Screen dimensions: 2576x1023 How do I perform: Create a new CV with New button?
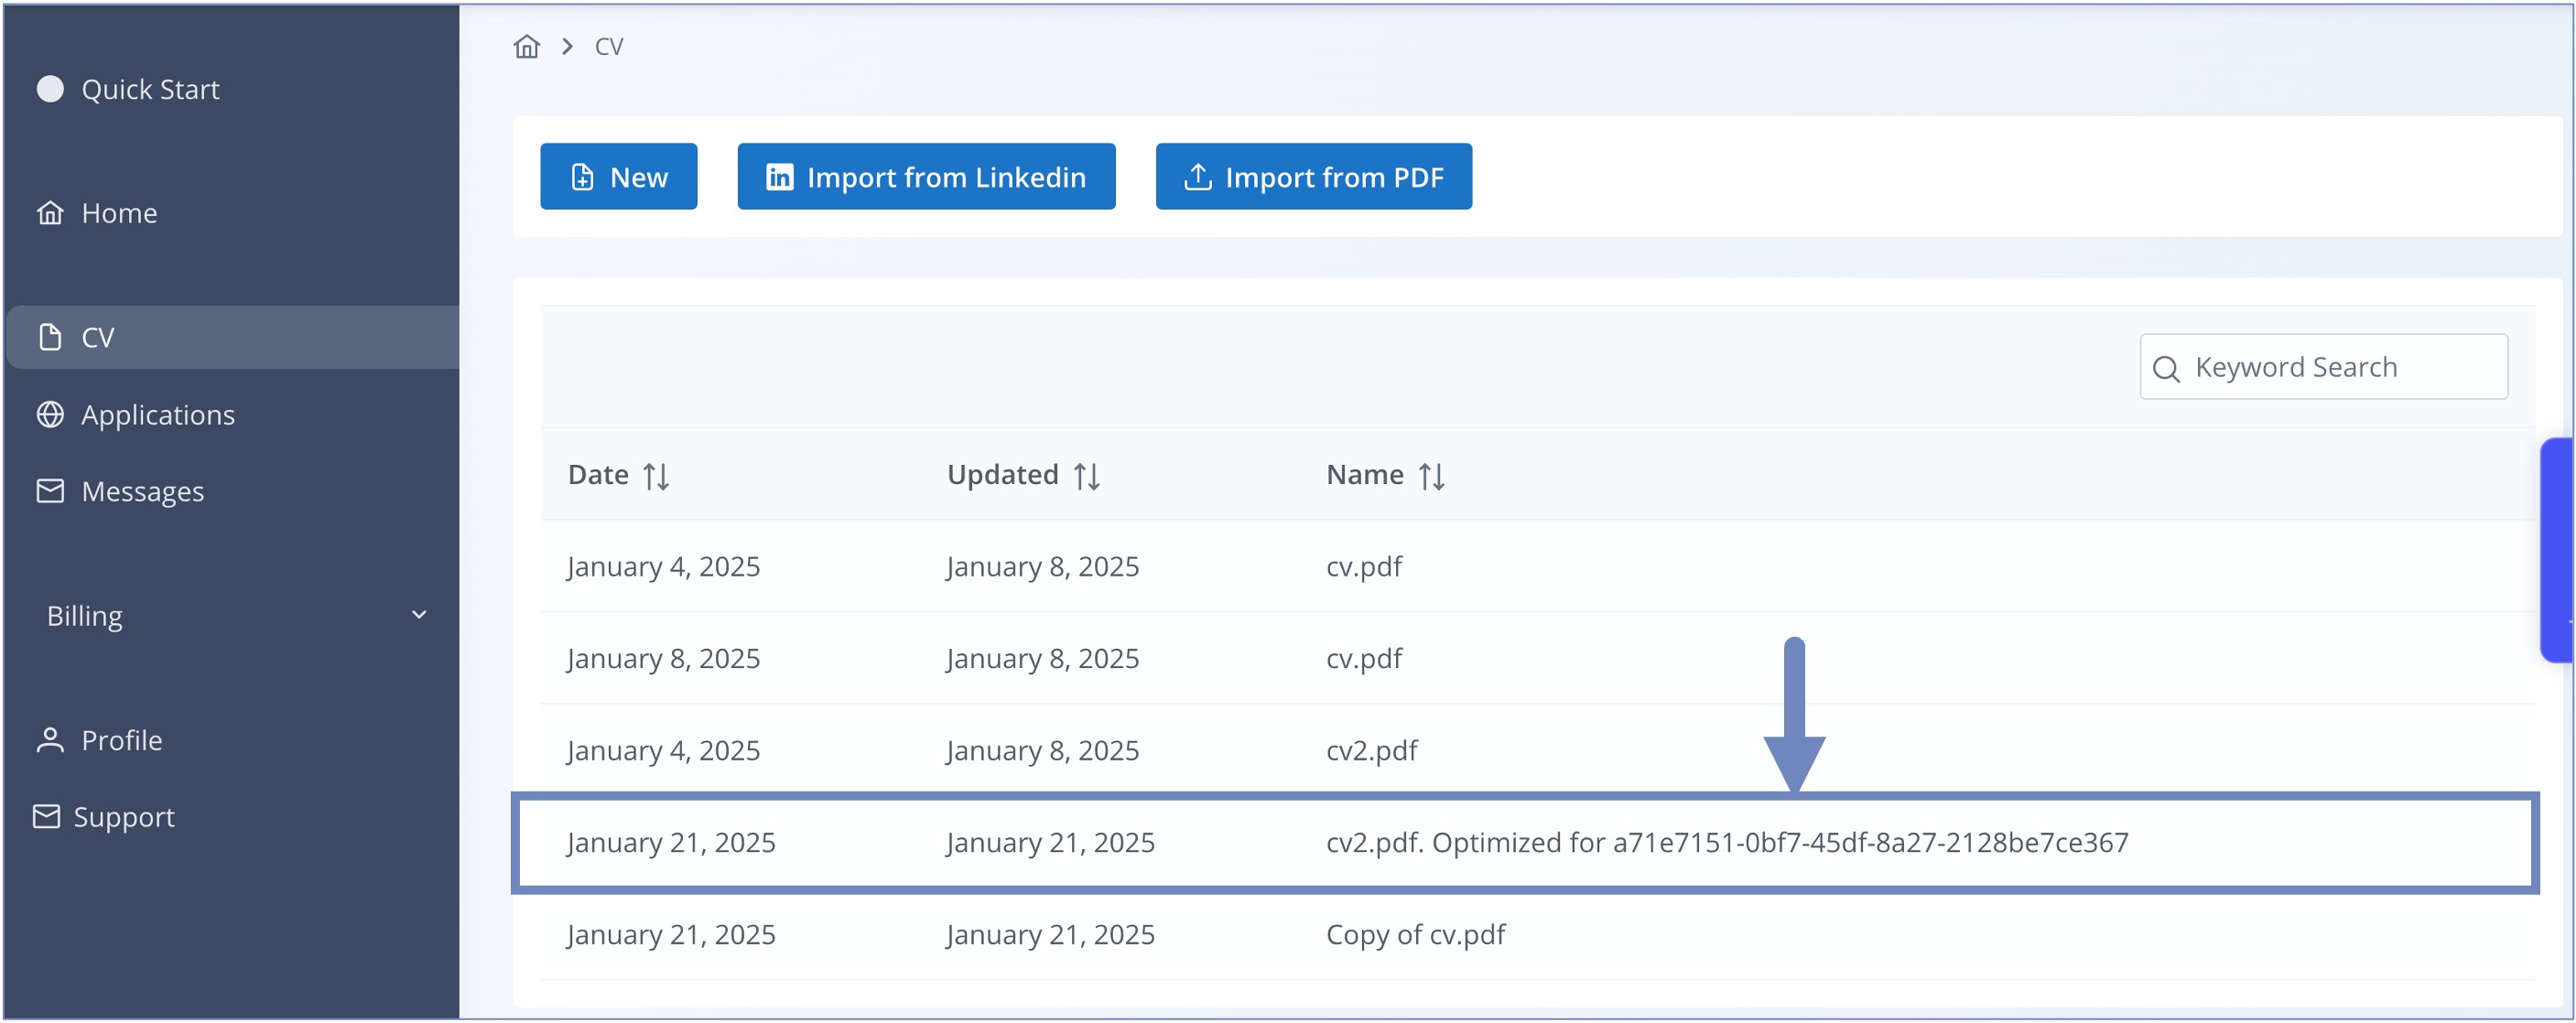(x=618, y=176)
